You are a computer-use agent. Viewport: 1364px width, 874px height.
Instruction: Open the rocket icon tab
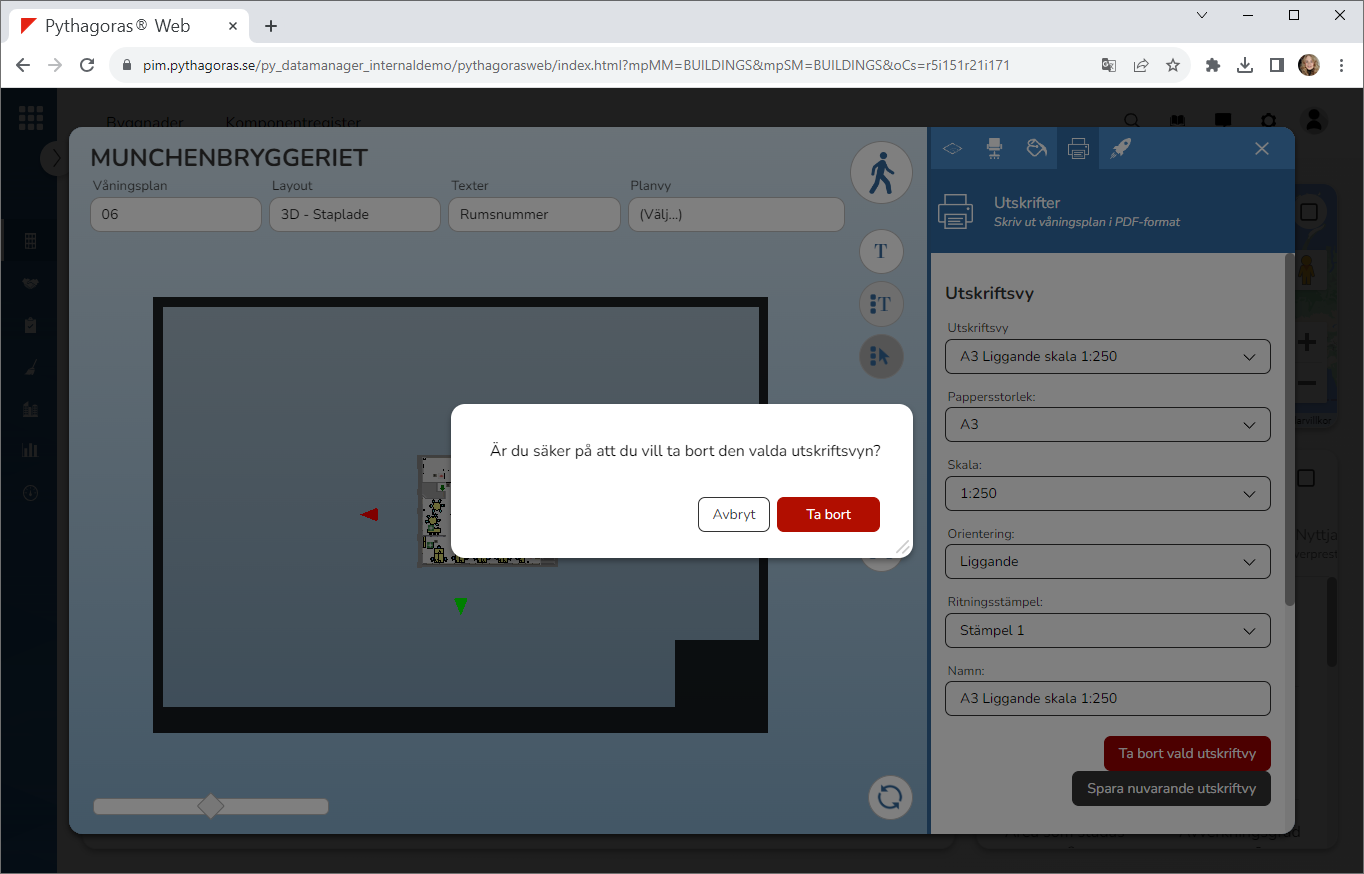coord(1121,148)
